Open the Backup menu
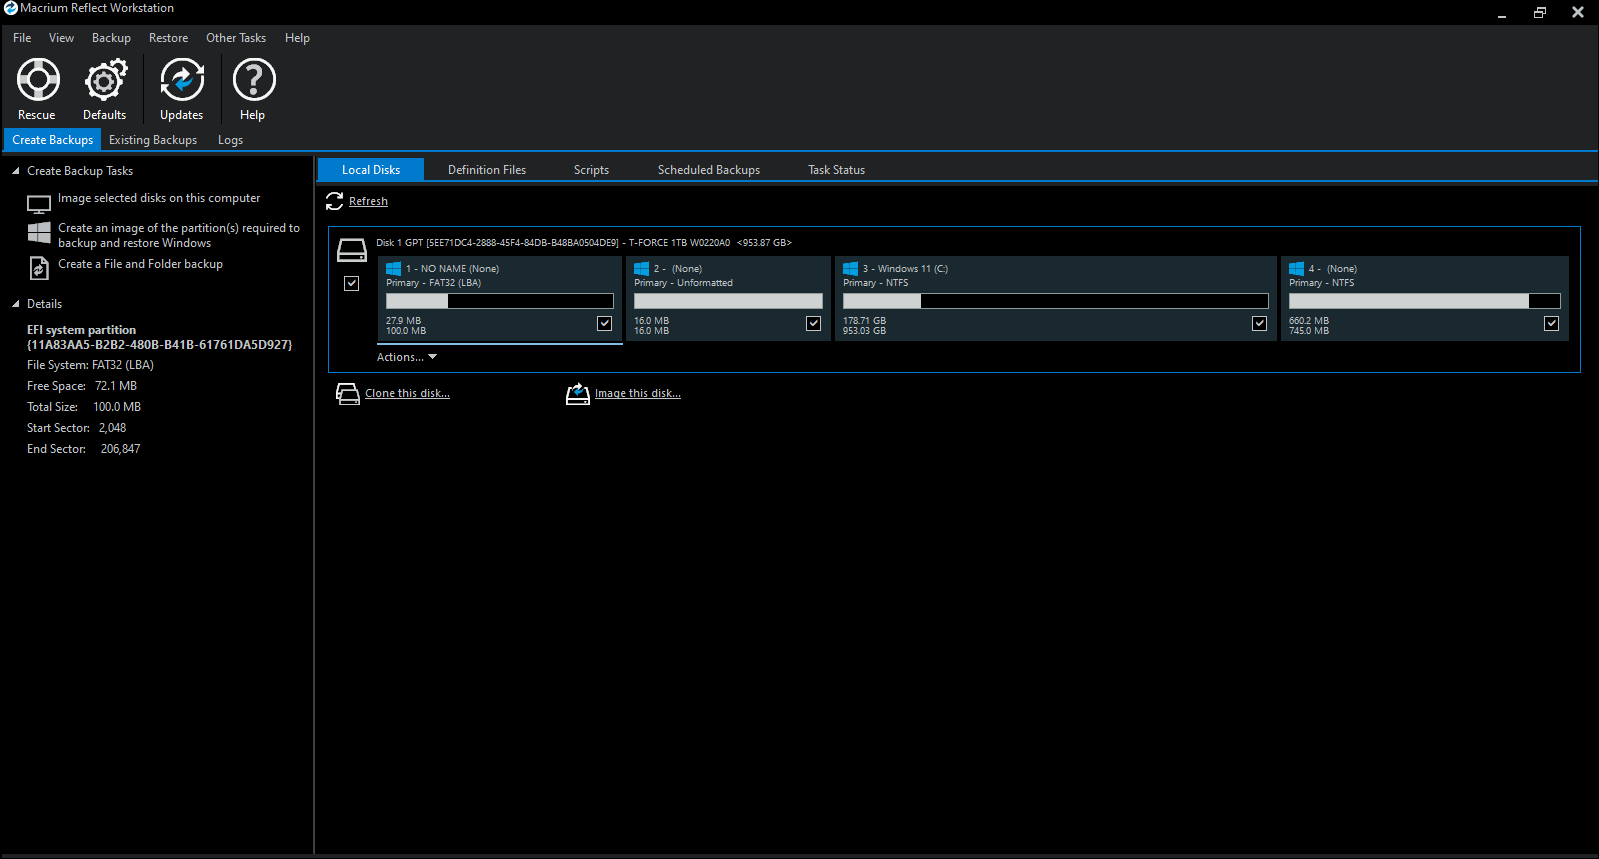 111,38
